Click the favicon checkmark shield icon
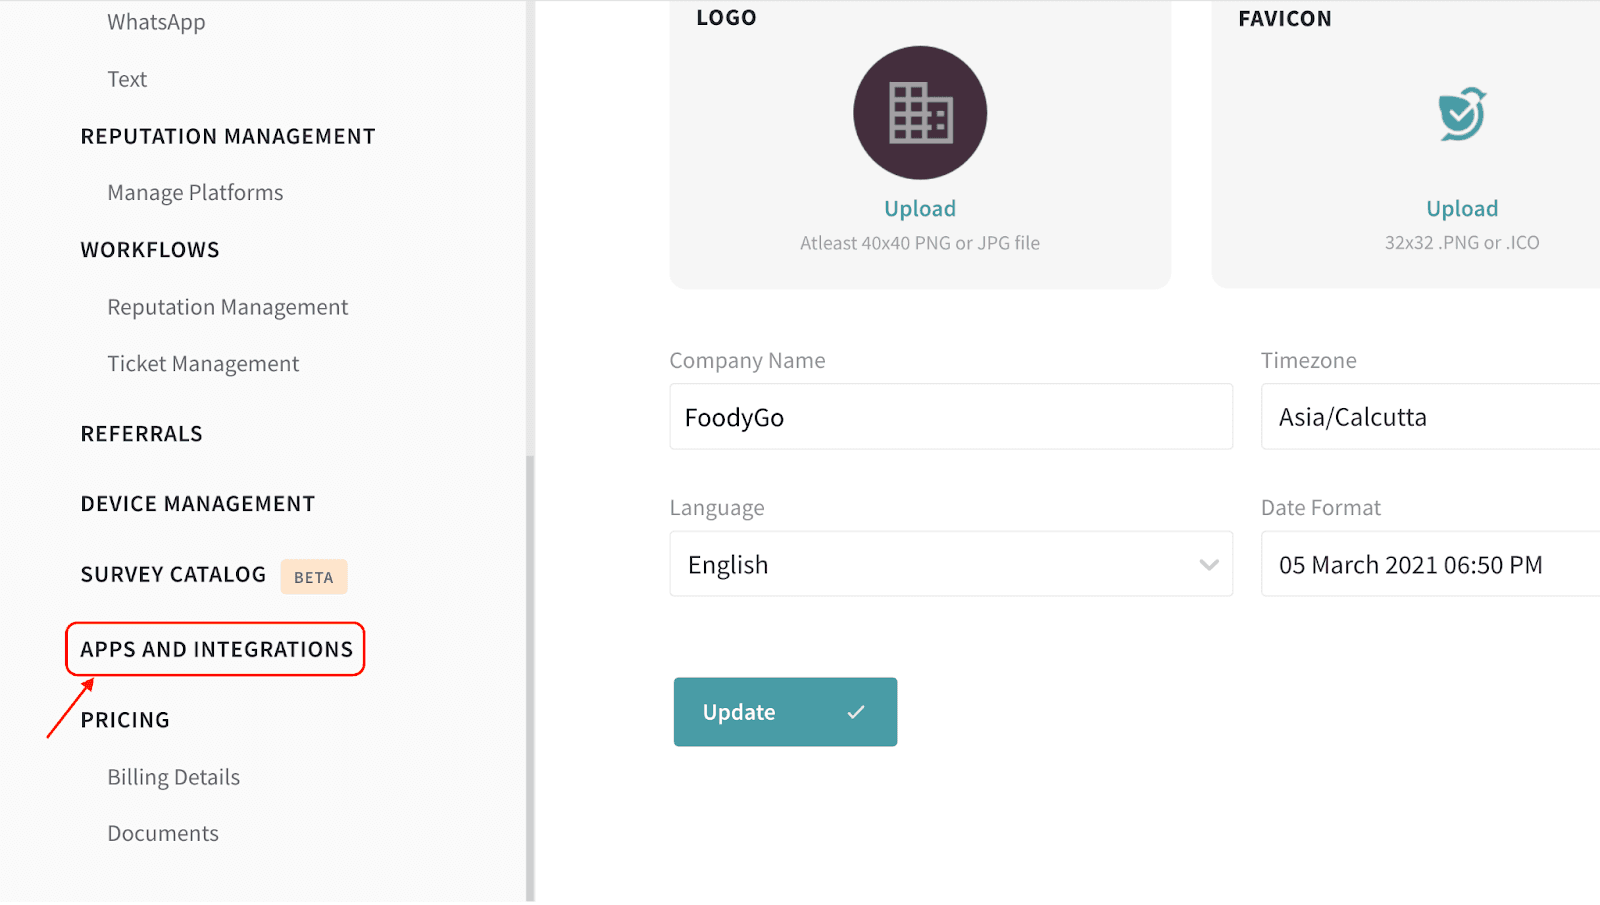Viewport: 1600px width, 905px height. (x=1462, y=114)
